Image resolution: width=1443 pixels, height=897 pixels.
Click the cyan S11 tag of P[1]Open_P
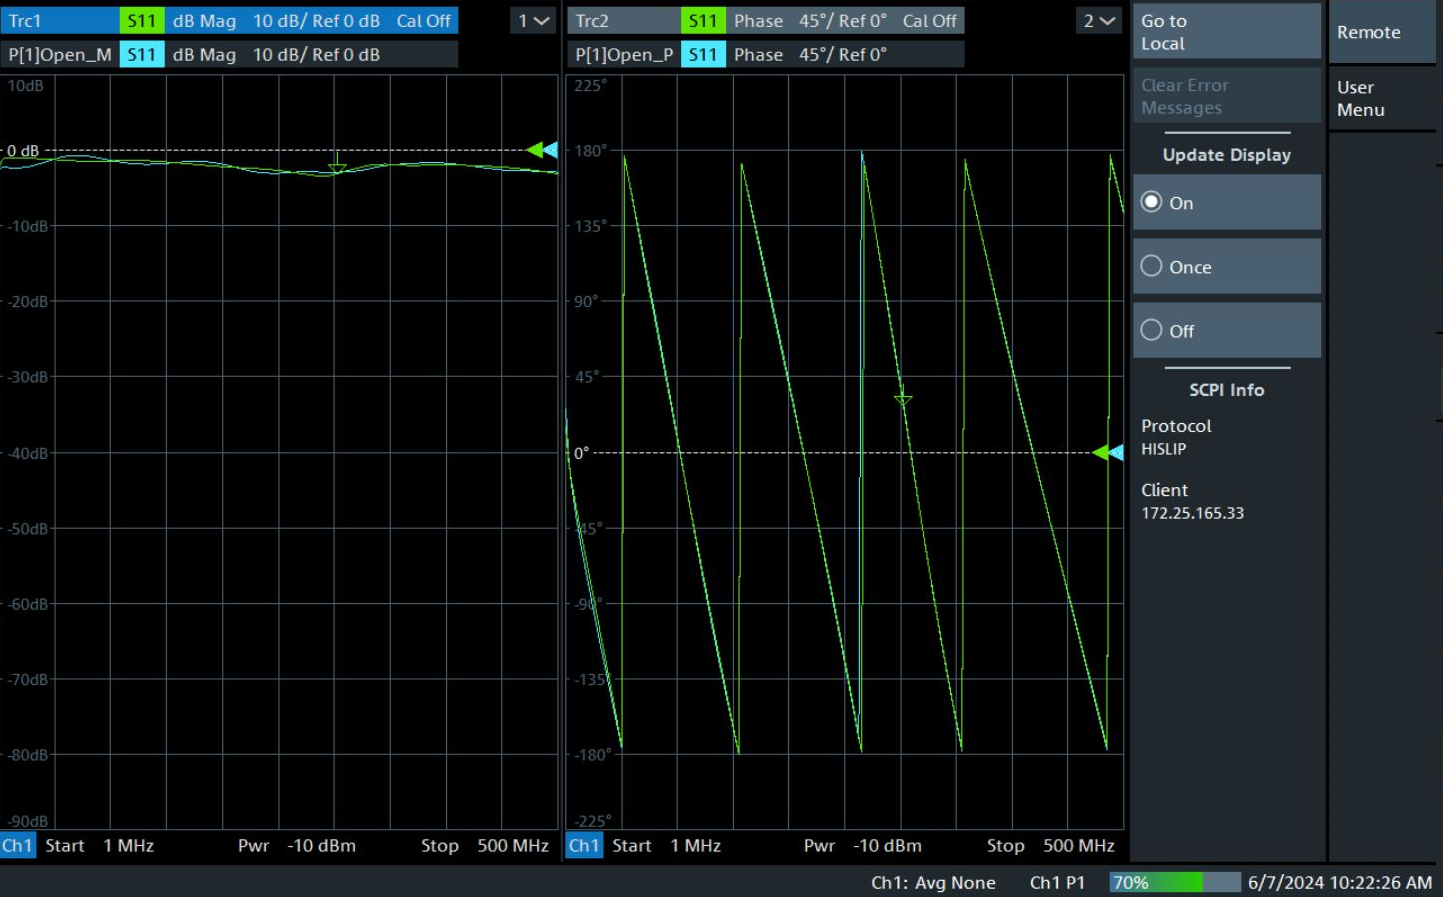703,55
